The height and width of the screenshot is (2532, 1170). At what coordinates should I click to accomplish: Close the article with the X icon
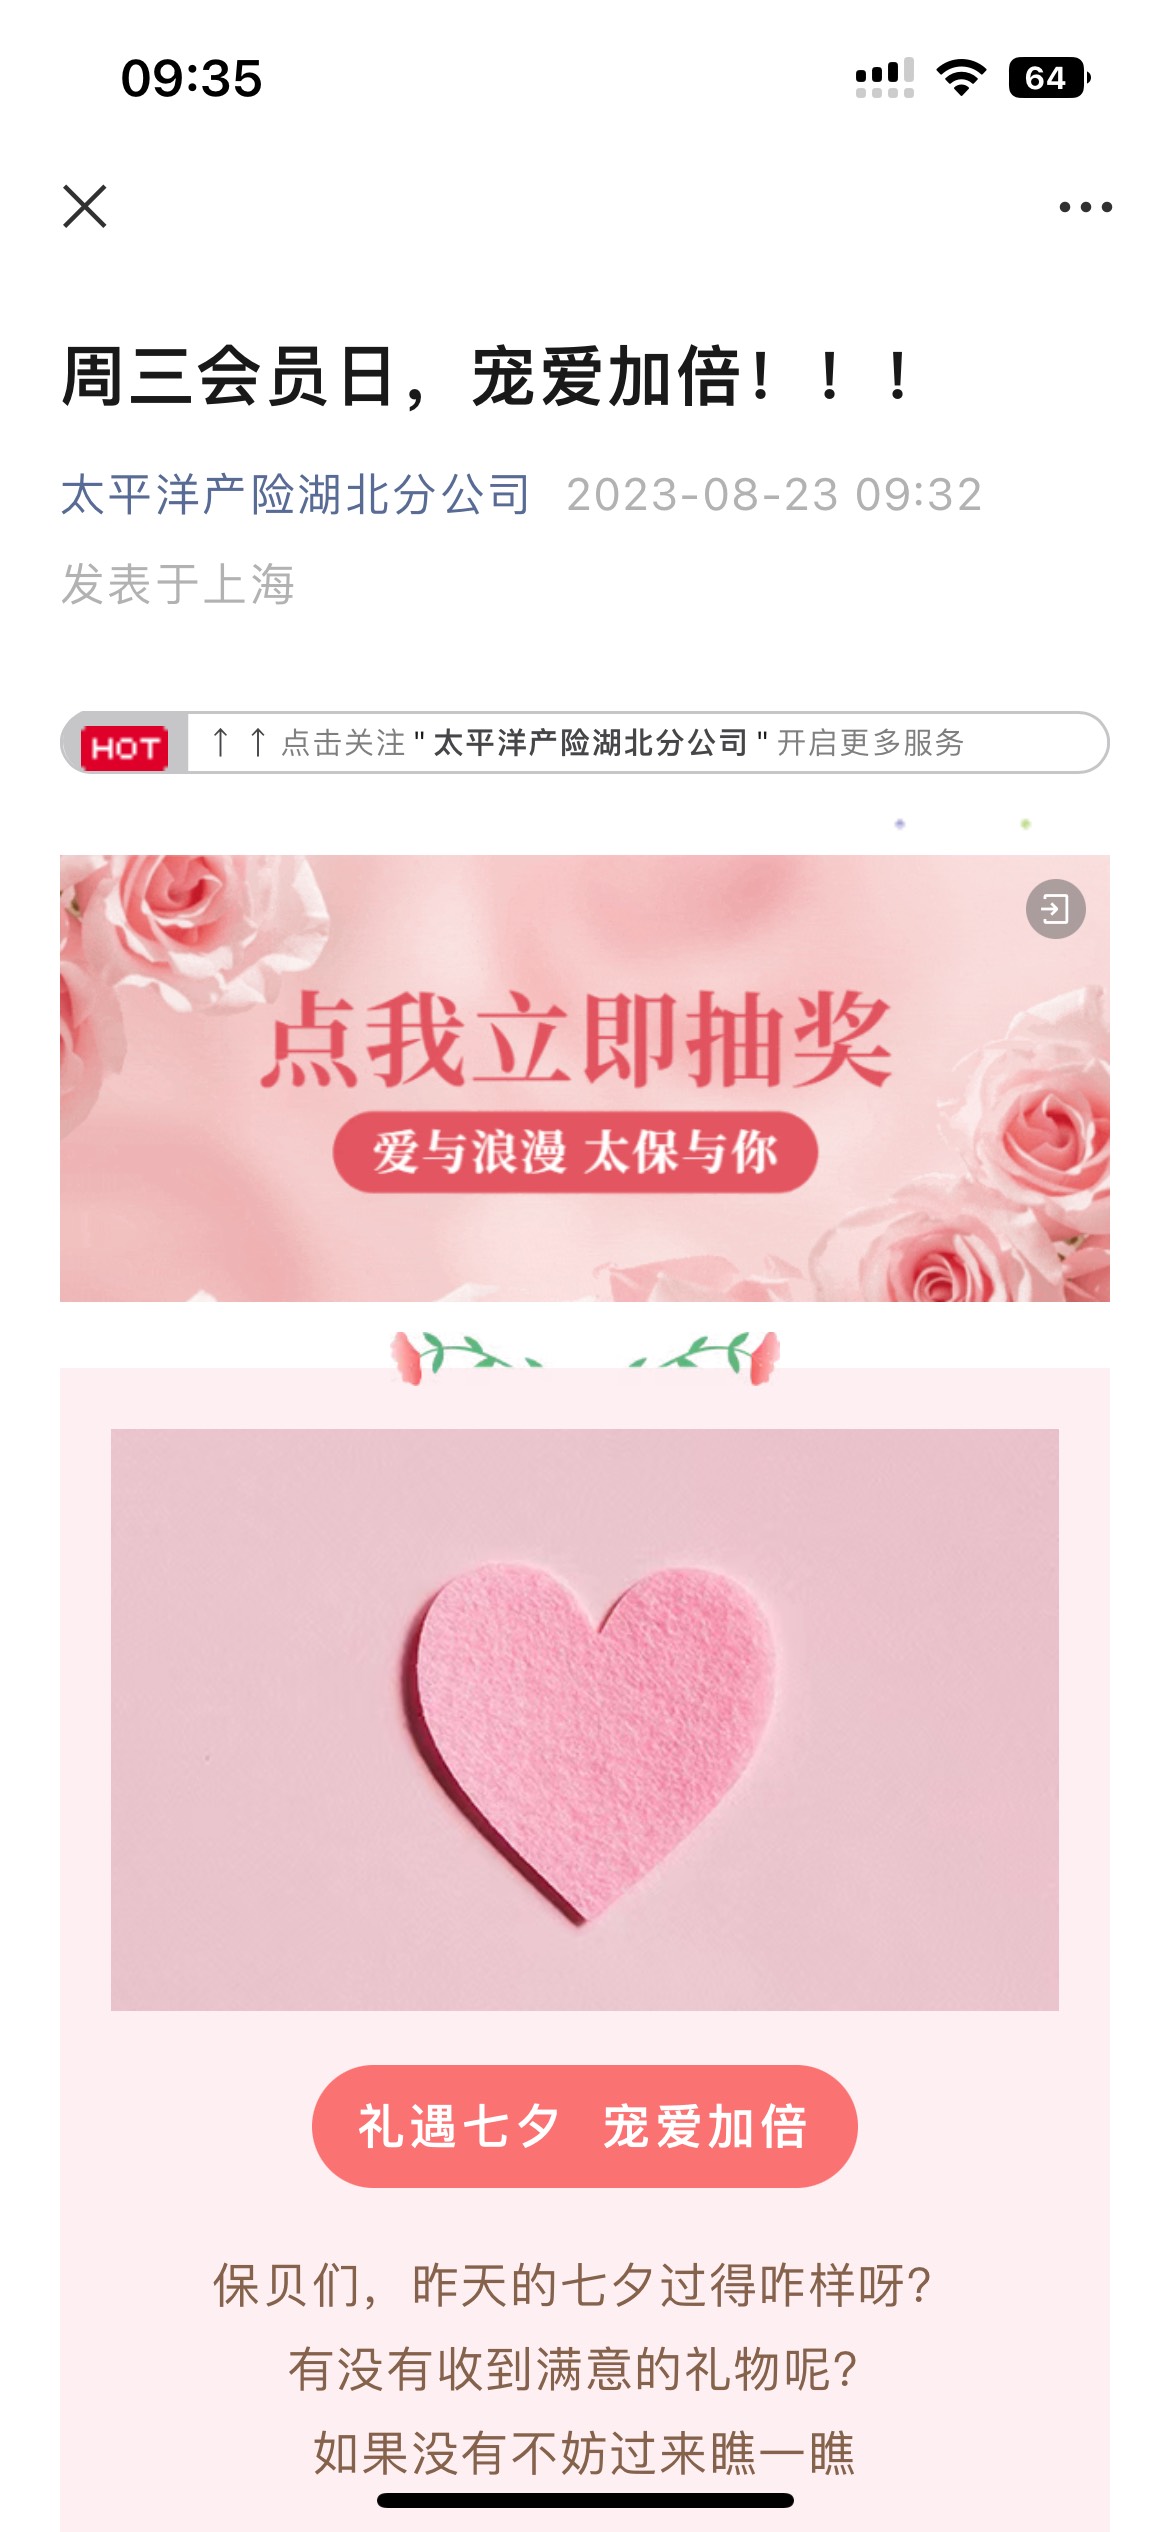click(85, 207)
